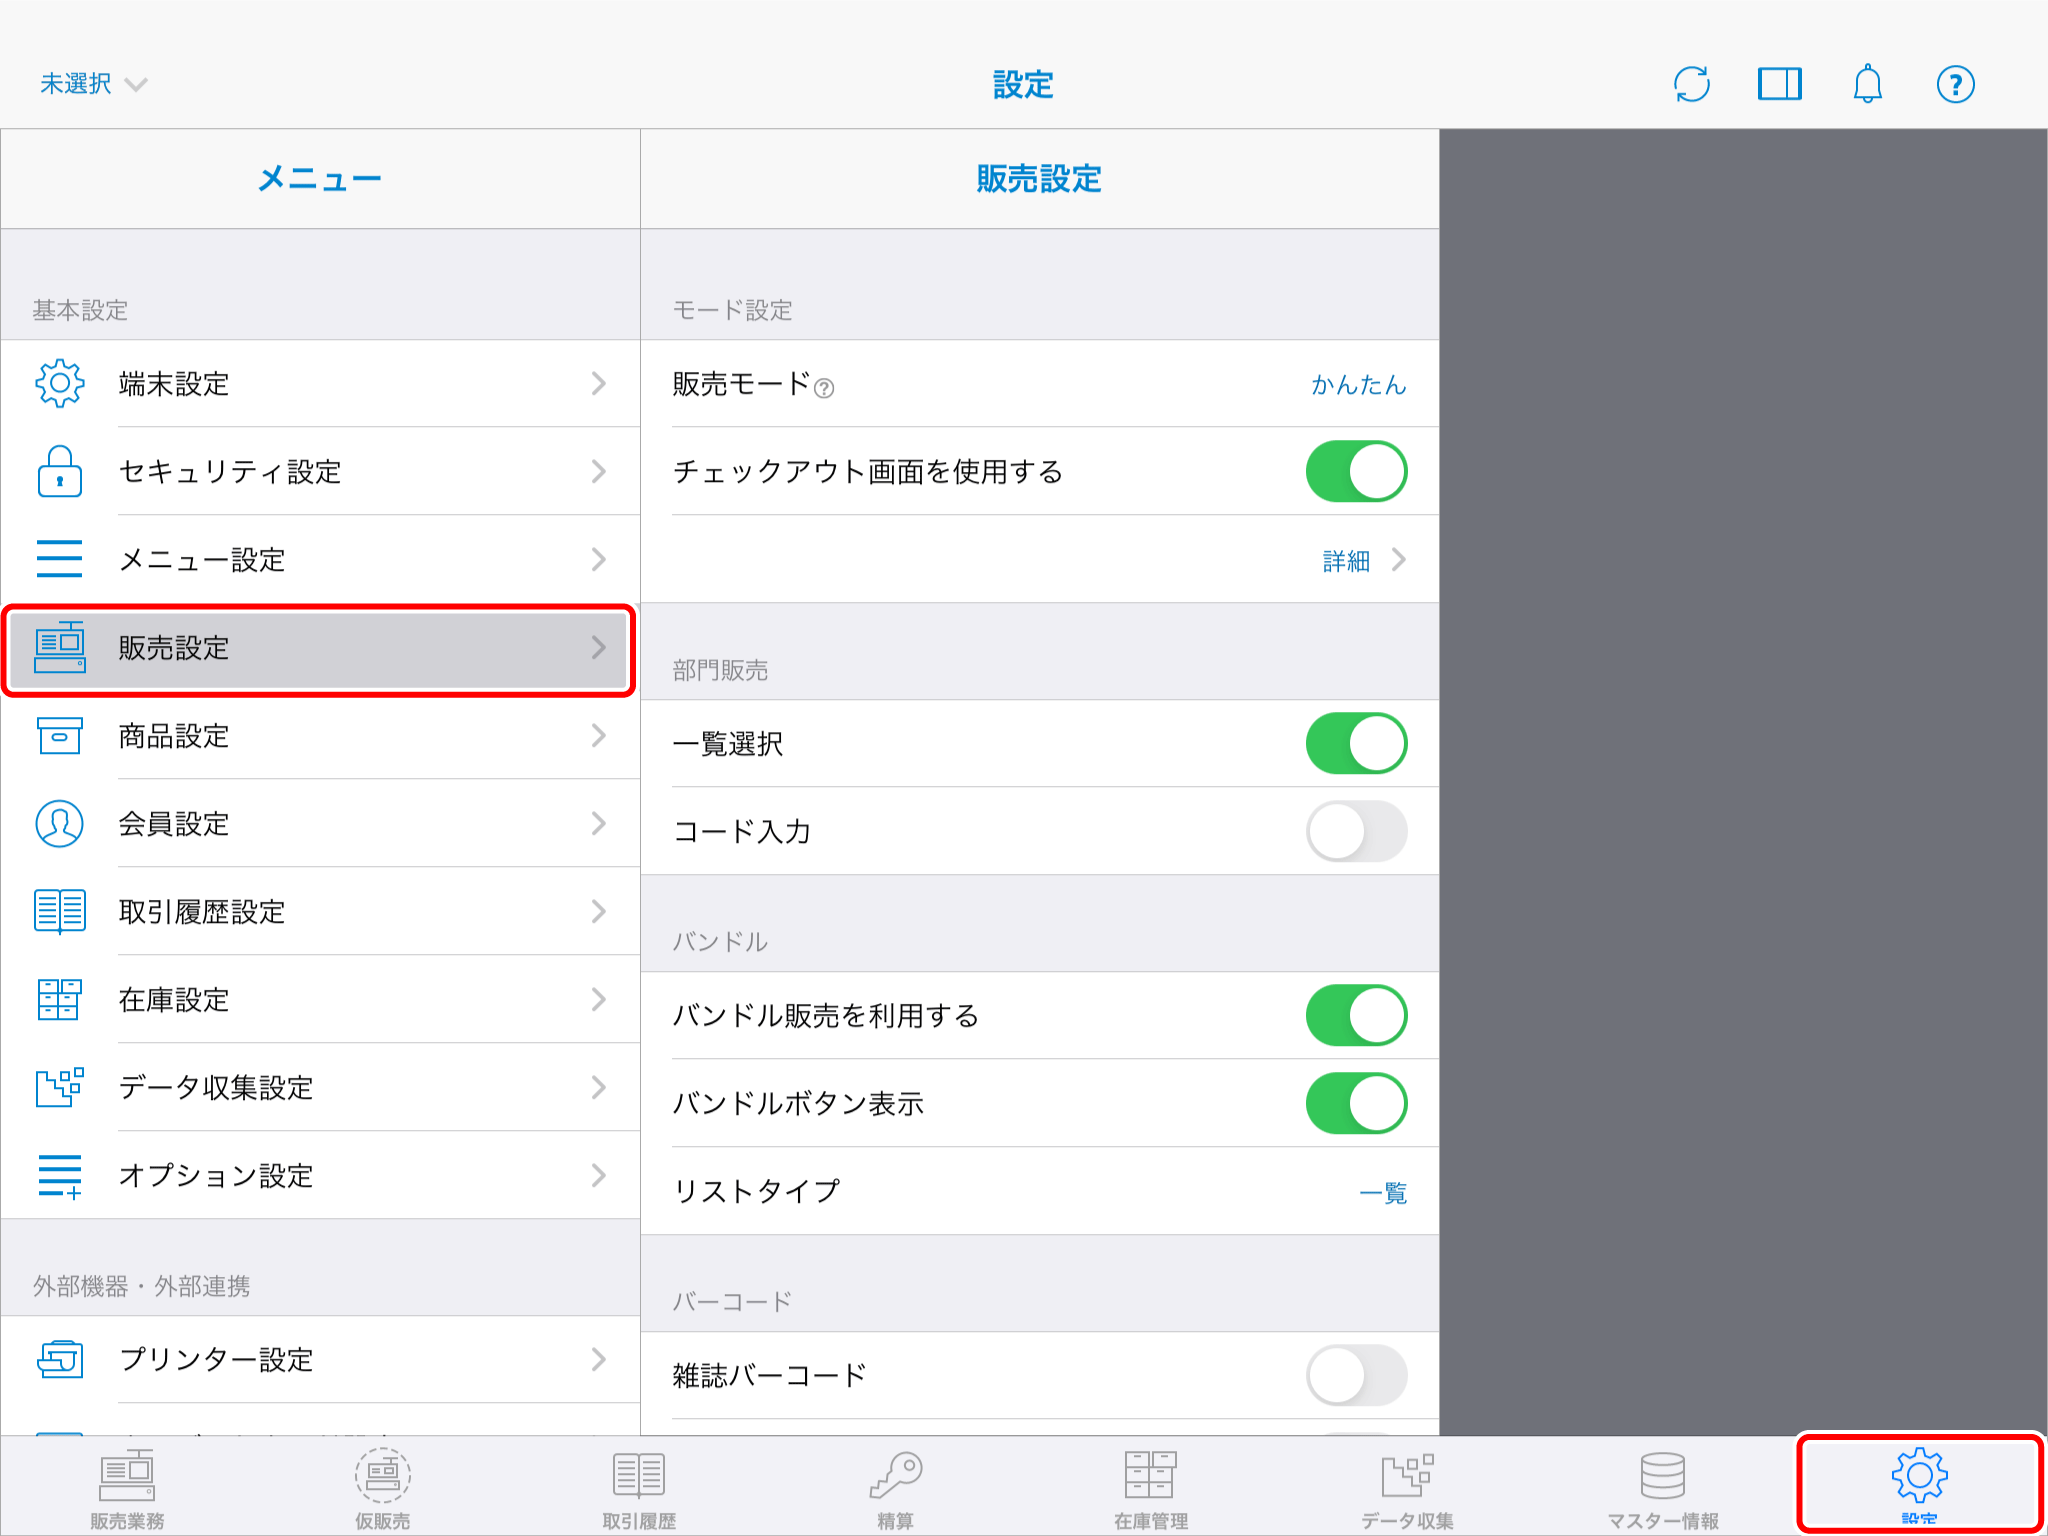
Task: Change 販売モード value かんたん
Action: (1358, 384)
